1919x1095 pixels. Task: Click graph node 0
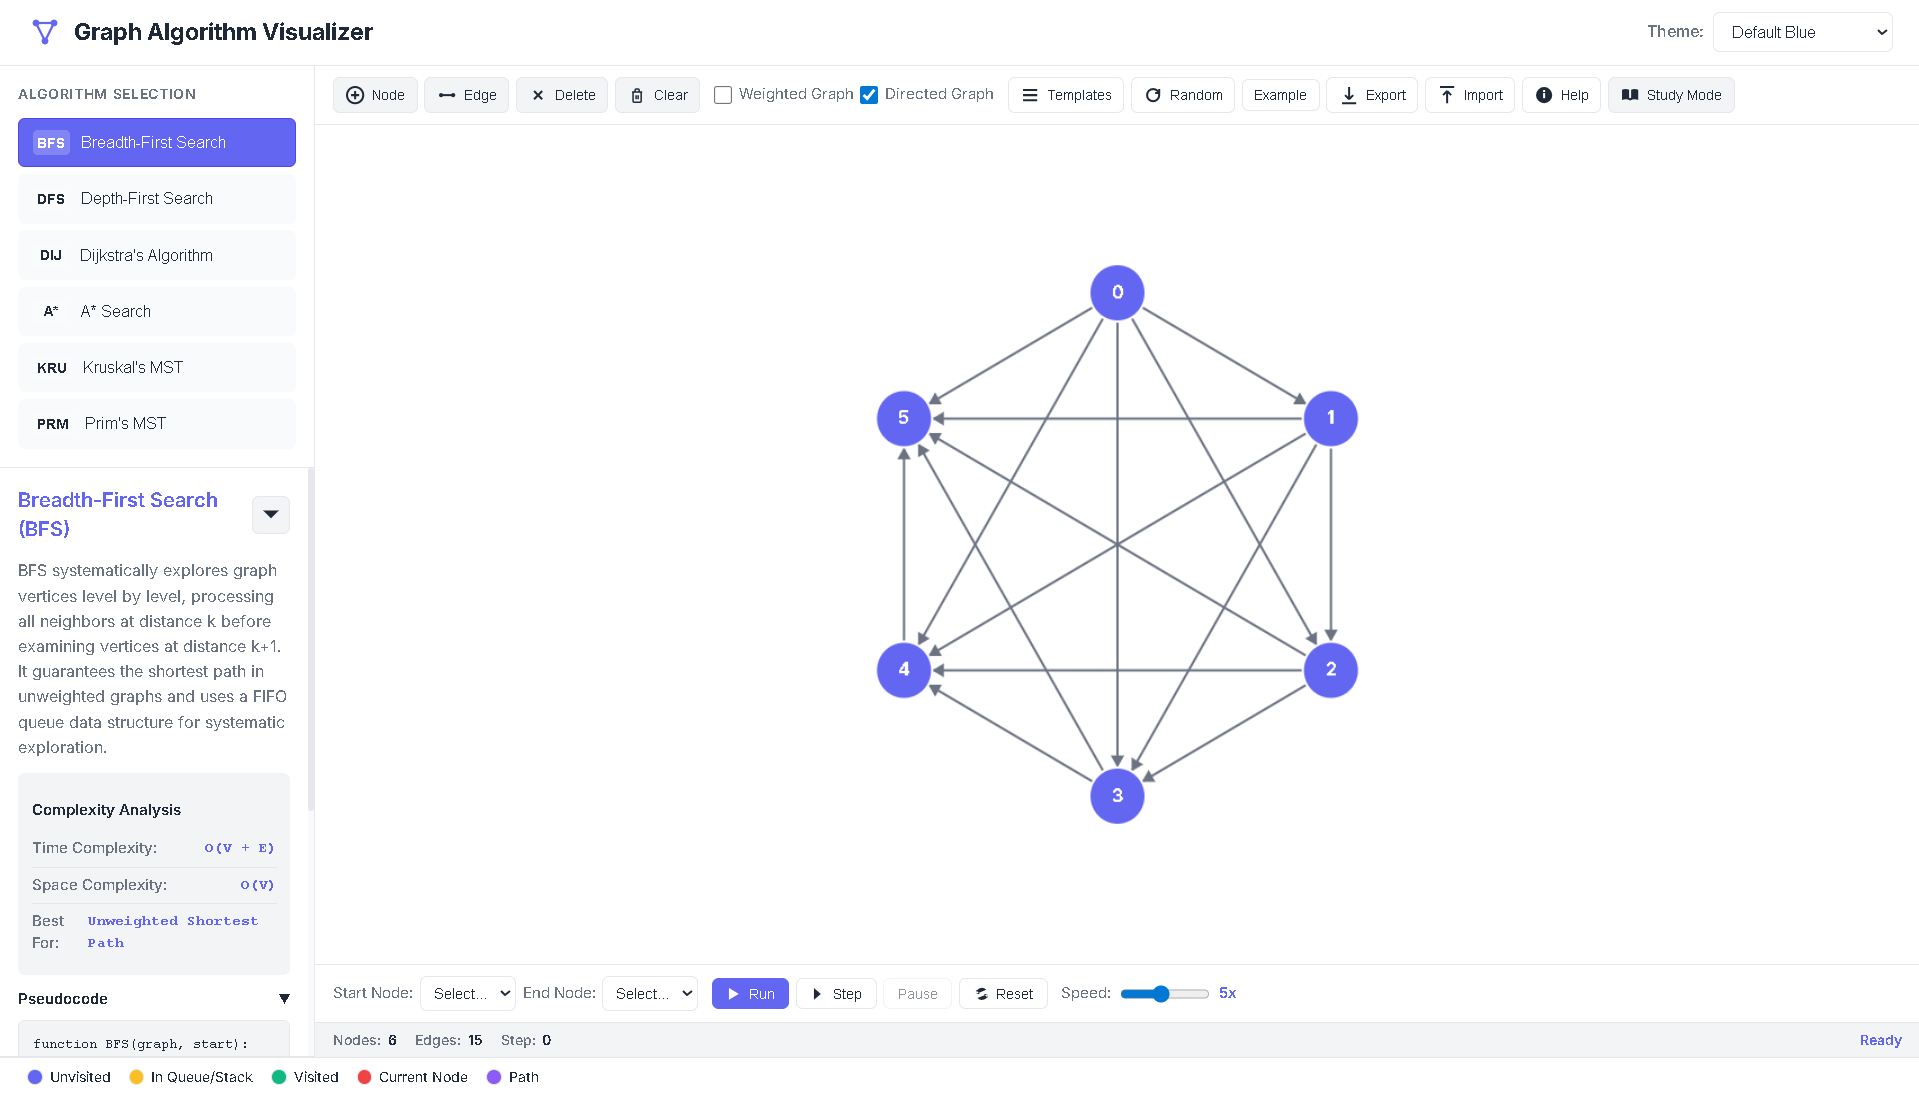pyautogui.click(x=1117, y=292)
